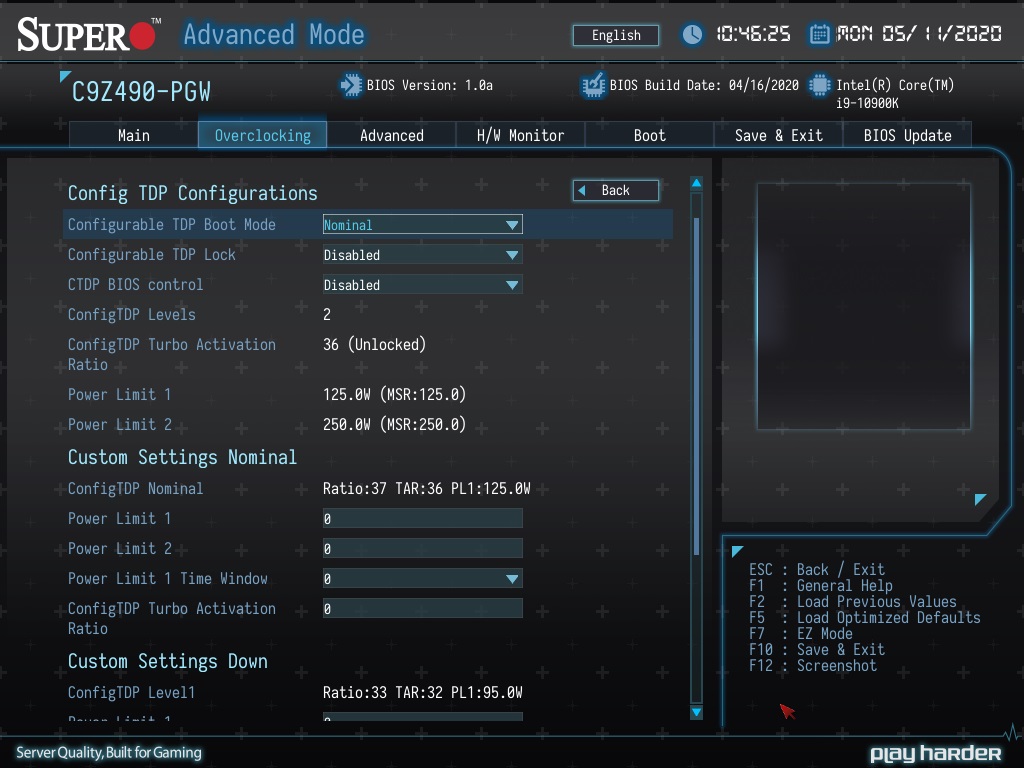Viewport: 1024px width, 768px height.
Task: Select the Custom Nominal Power Limit 1 field
Action: (x=422, y=519)
